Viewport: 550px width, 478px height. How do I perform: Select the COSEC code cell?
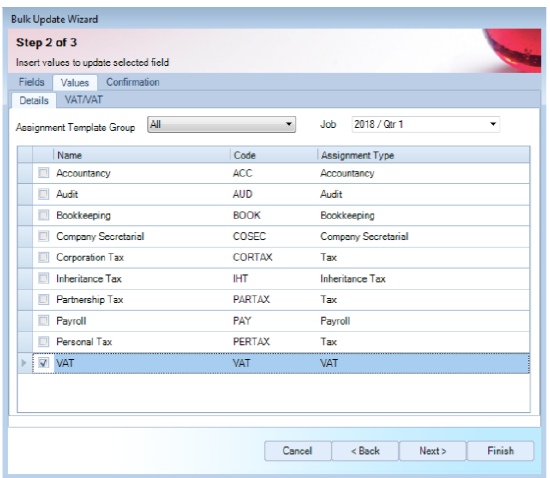[274, 236]
